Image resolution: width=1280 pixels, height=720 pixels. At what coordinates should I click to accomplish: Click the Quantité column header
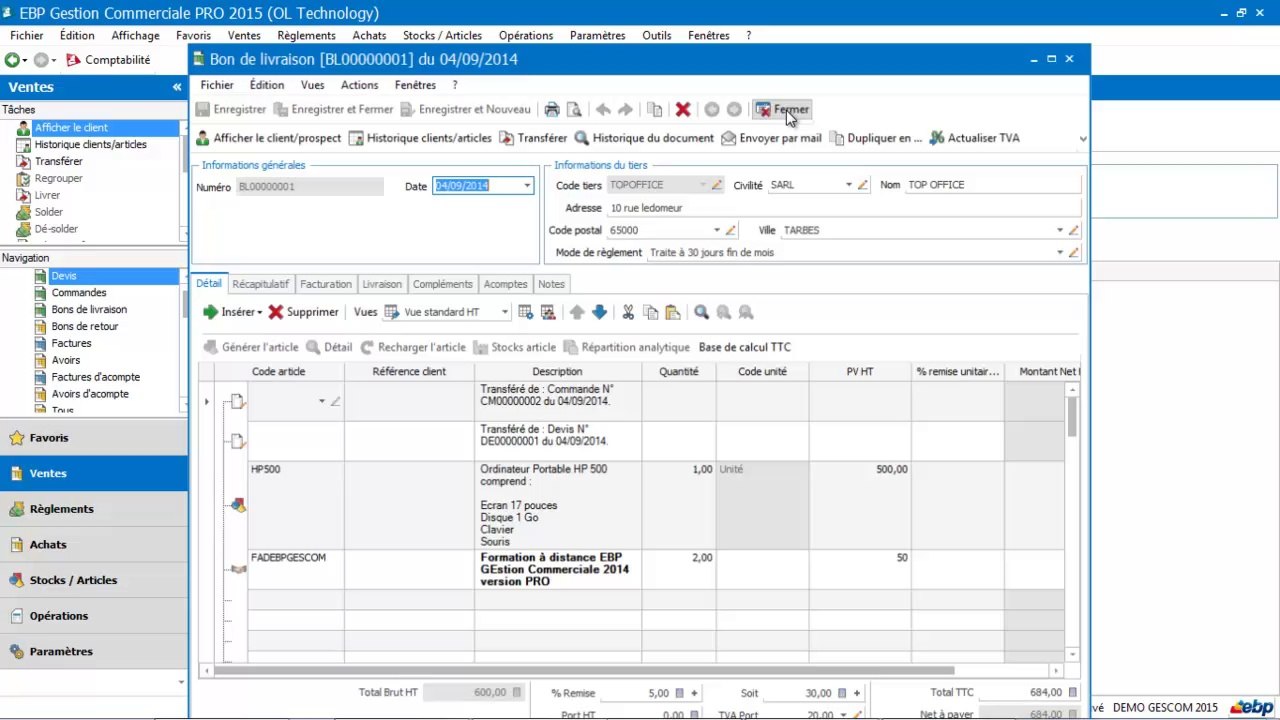(679, 372)
